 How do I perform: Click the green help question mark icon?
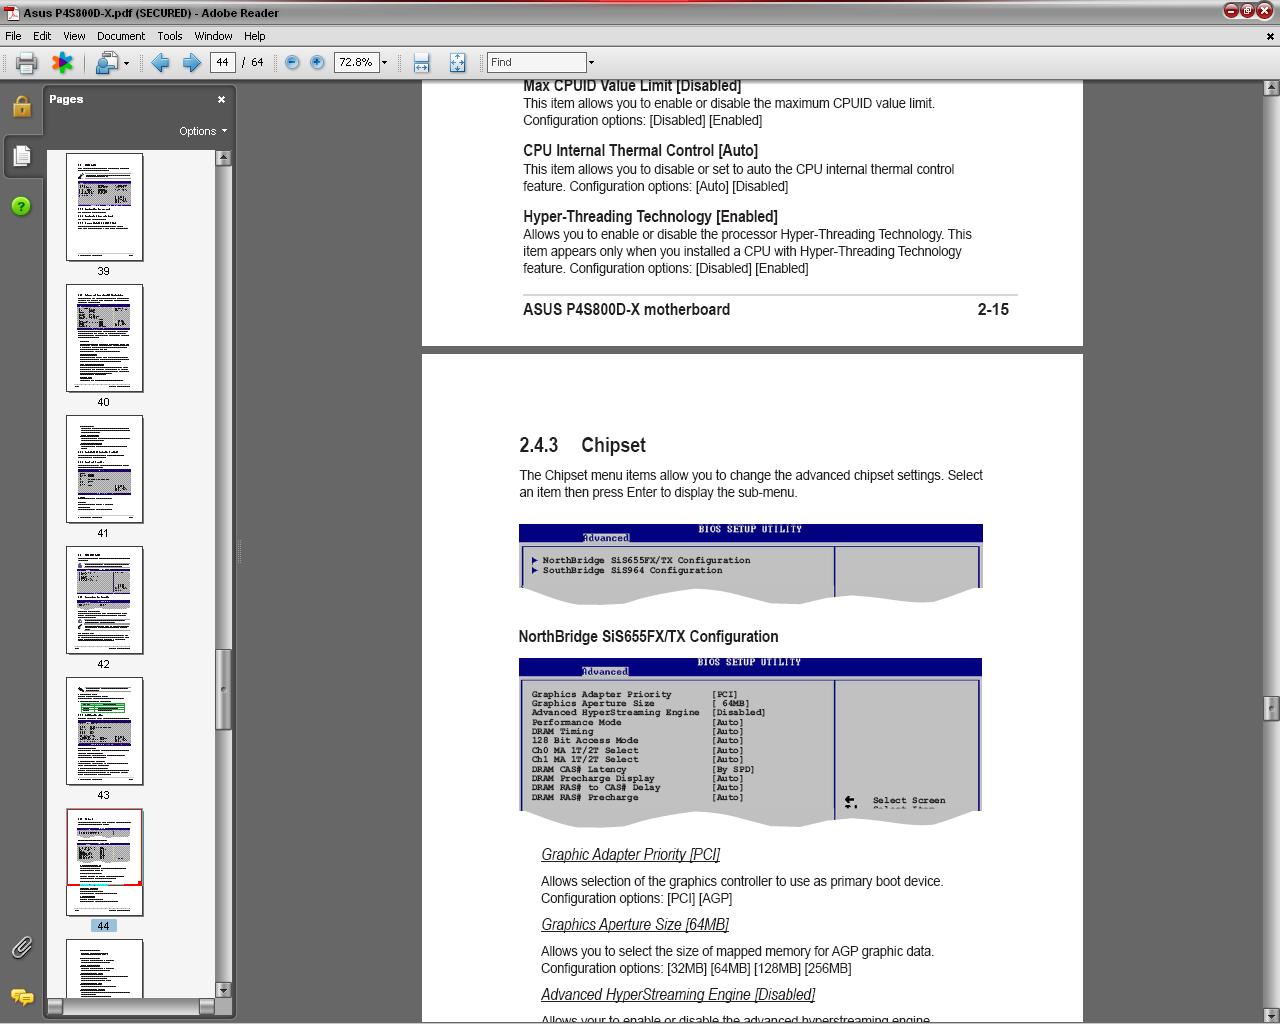[22, 206]
